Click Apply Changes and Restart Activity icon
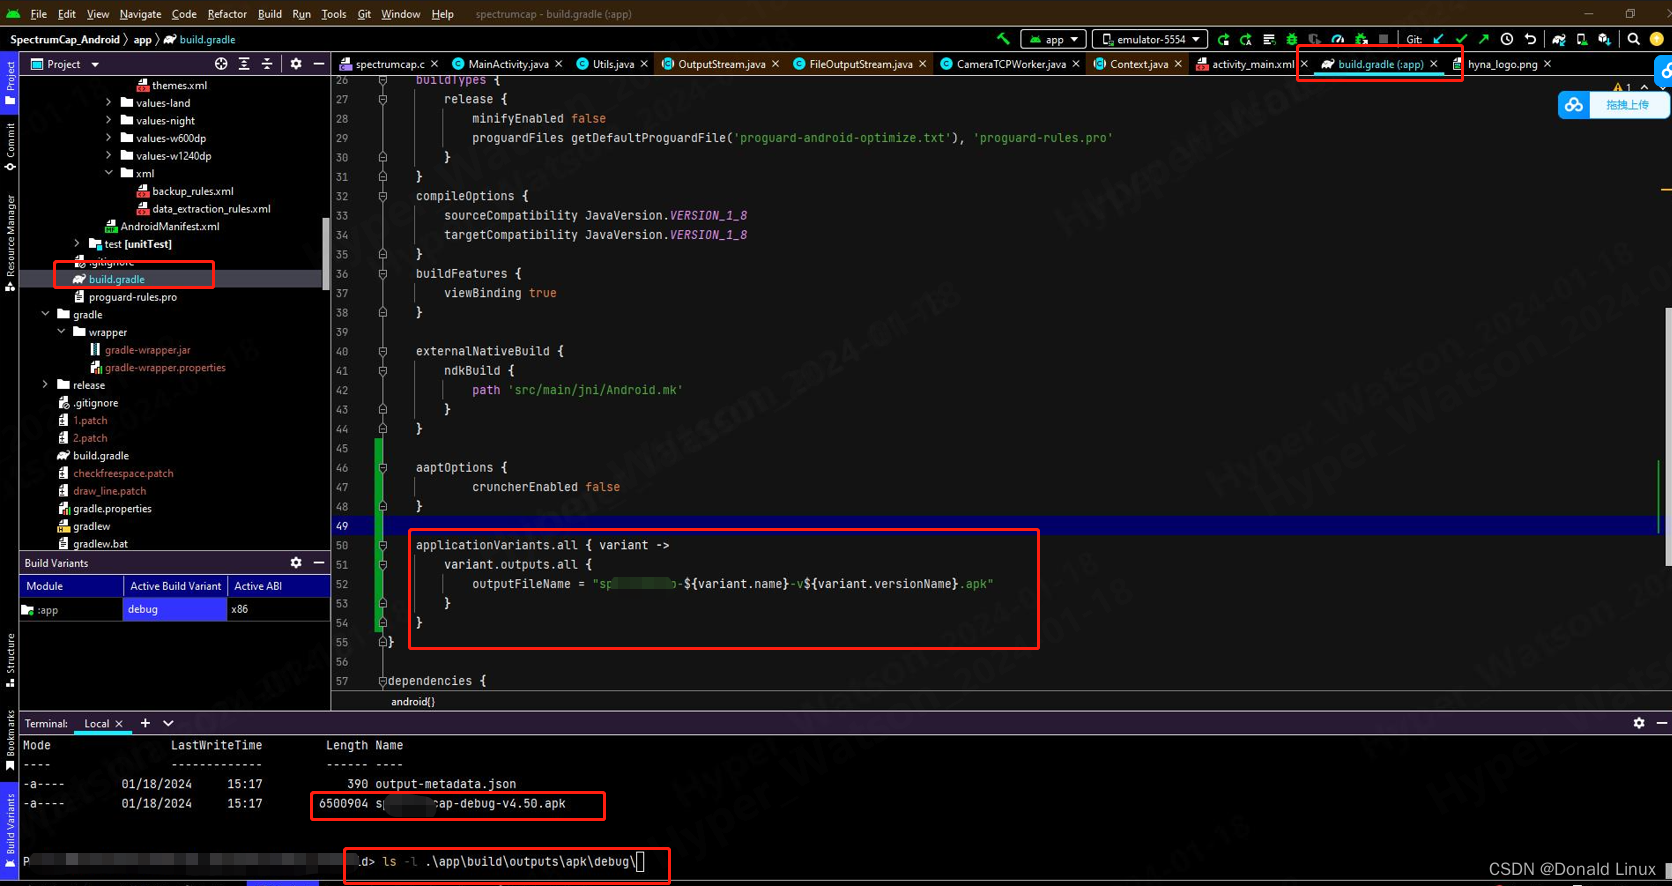Screen dimensions: 1672x886 pyautogui.click(x=1245, y=39)
